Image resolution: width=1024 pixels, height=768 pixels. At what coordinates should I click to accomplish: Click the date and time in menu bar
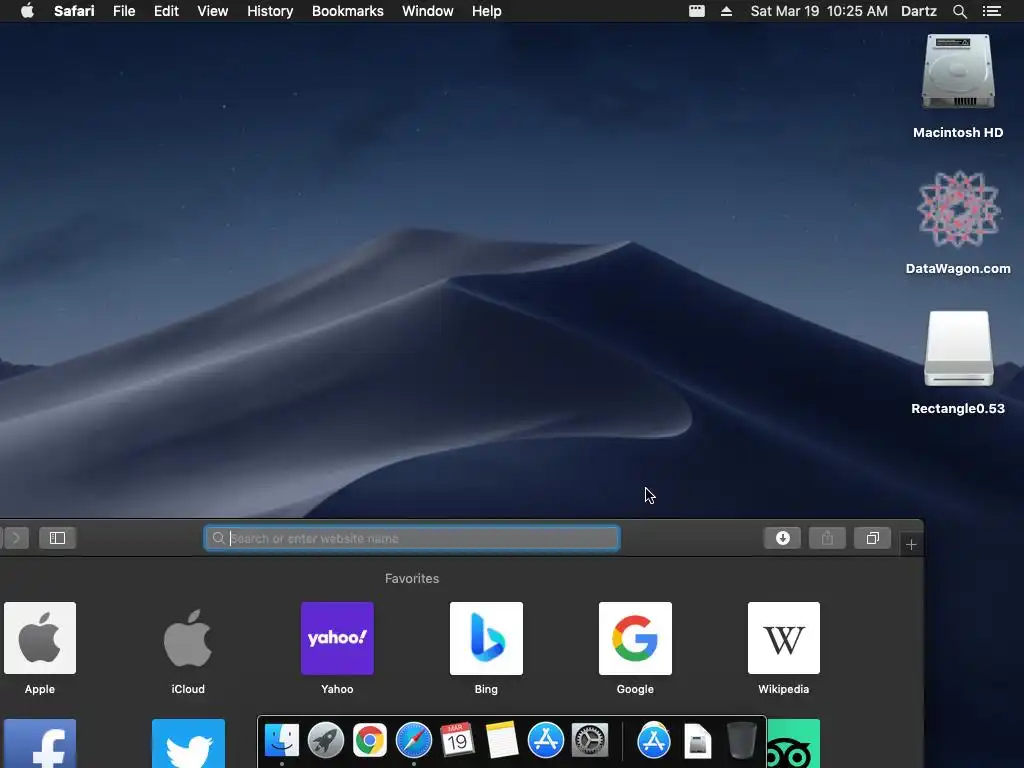click(x=819, y=11)
